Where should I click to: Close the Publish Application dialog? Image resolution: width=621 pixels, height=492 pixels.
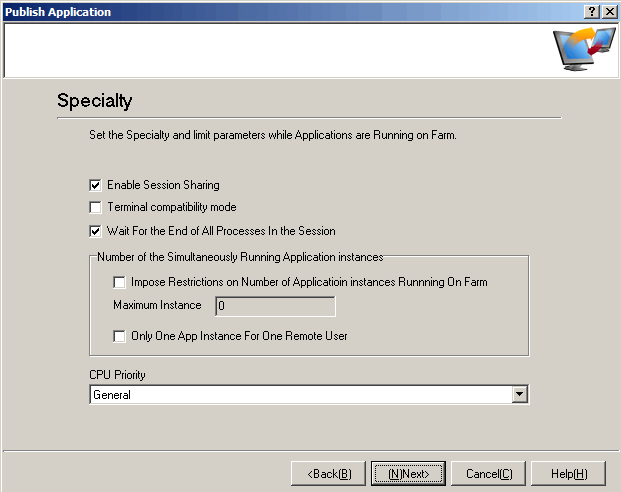point(609,11)
